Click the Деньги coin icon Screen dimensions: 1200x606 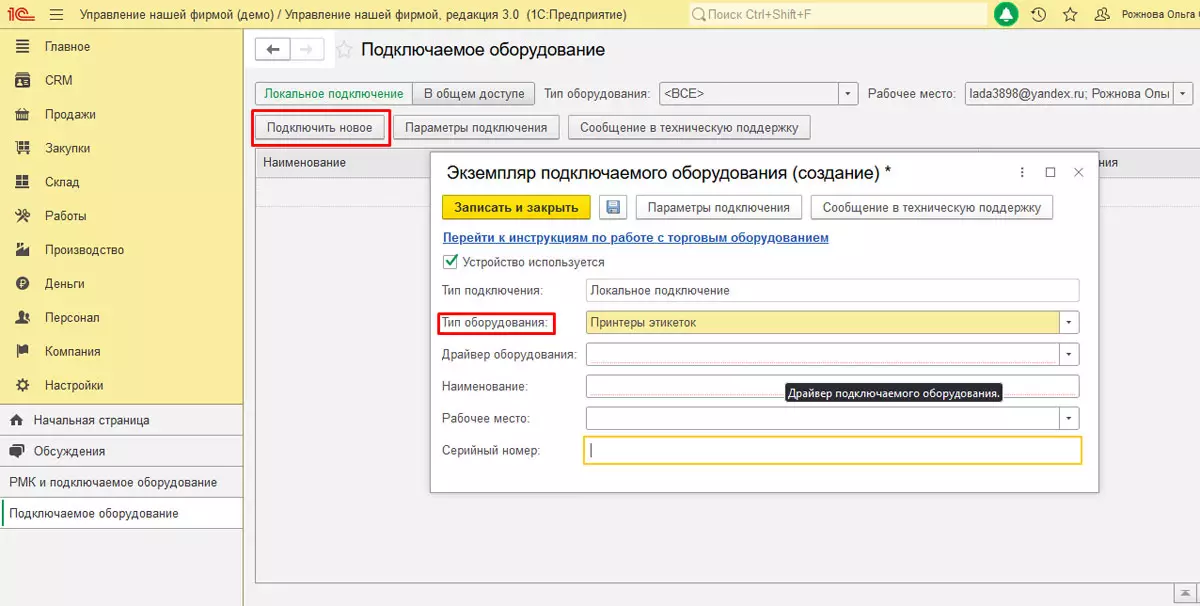(23, 284)
